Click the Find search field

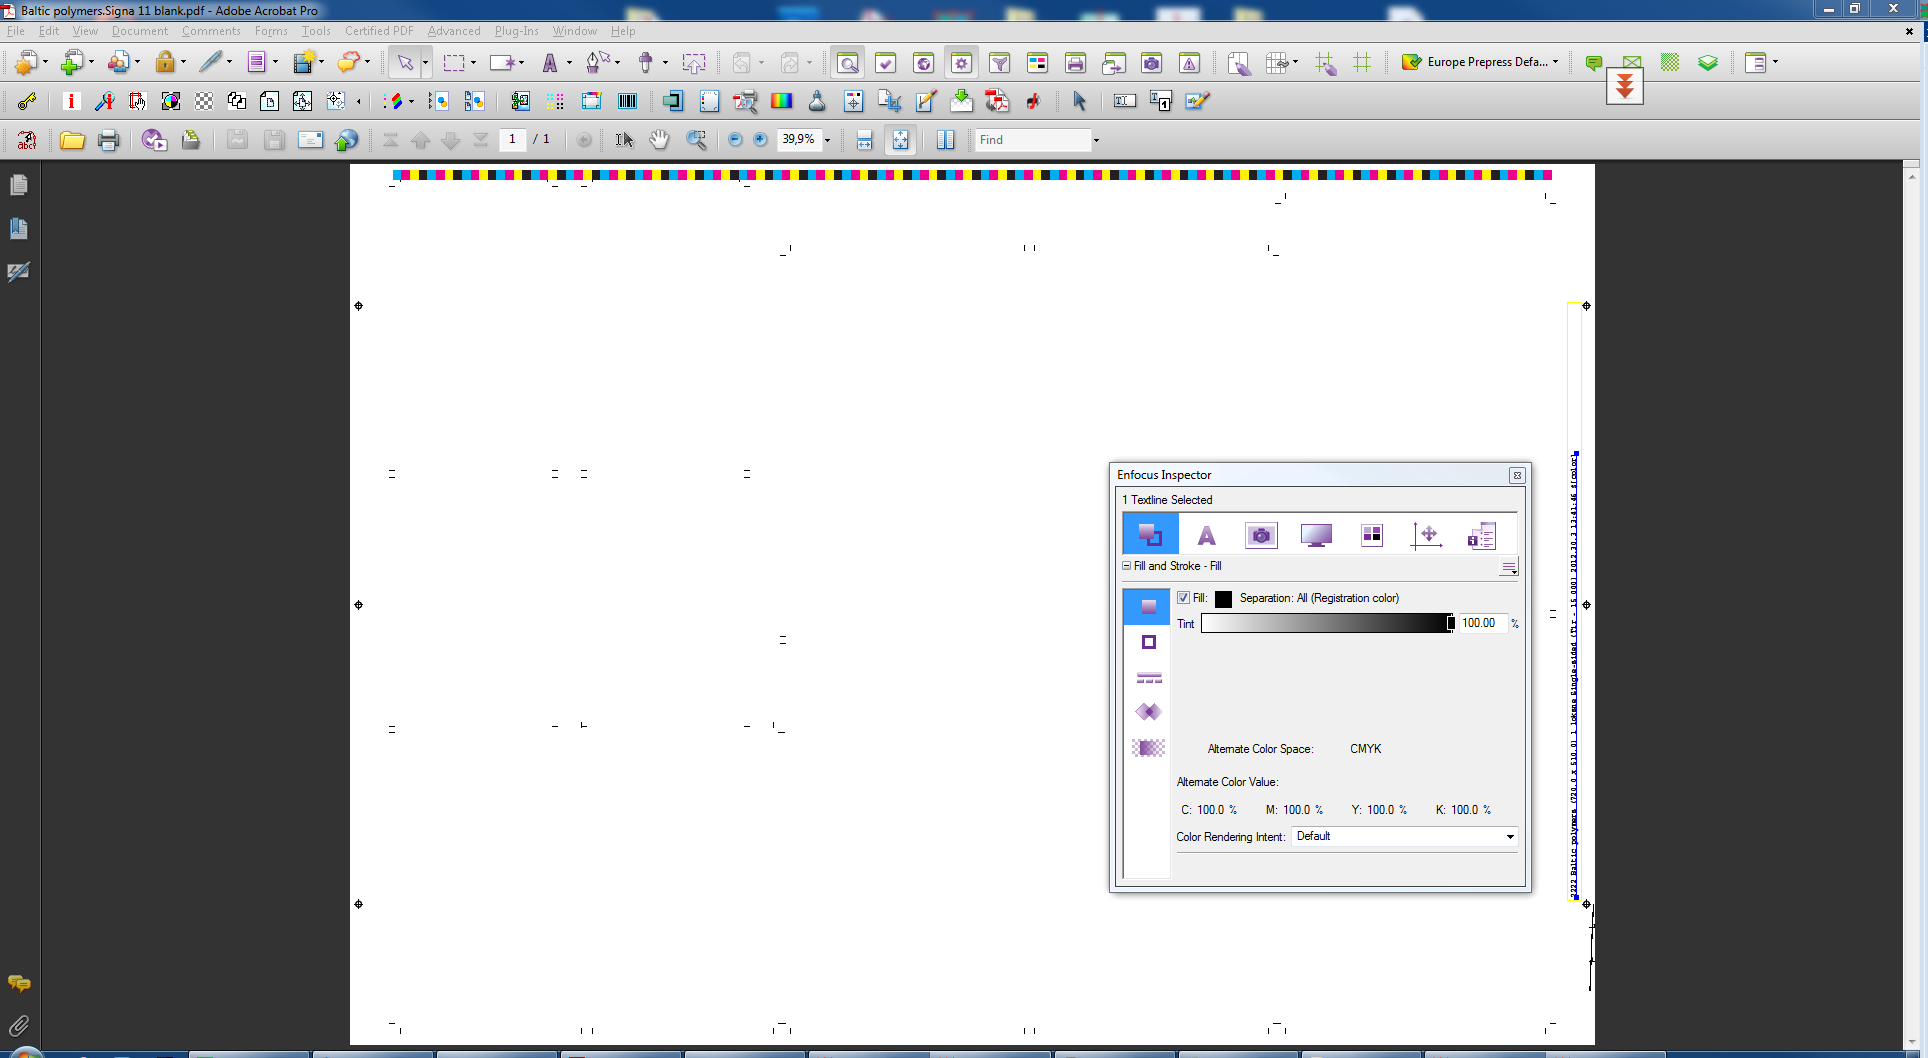pyautogui.click(x=1033, y=140)
